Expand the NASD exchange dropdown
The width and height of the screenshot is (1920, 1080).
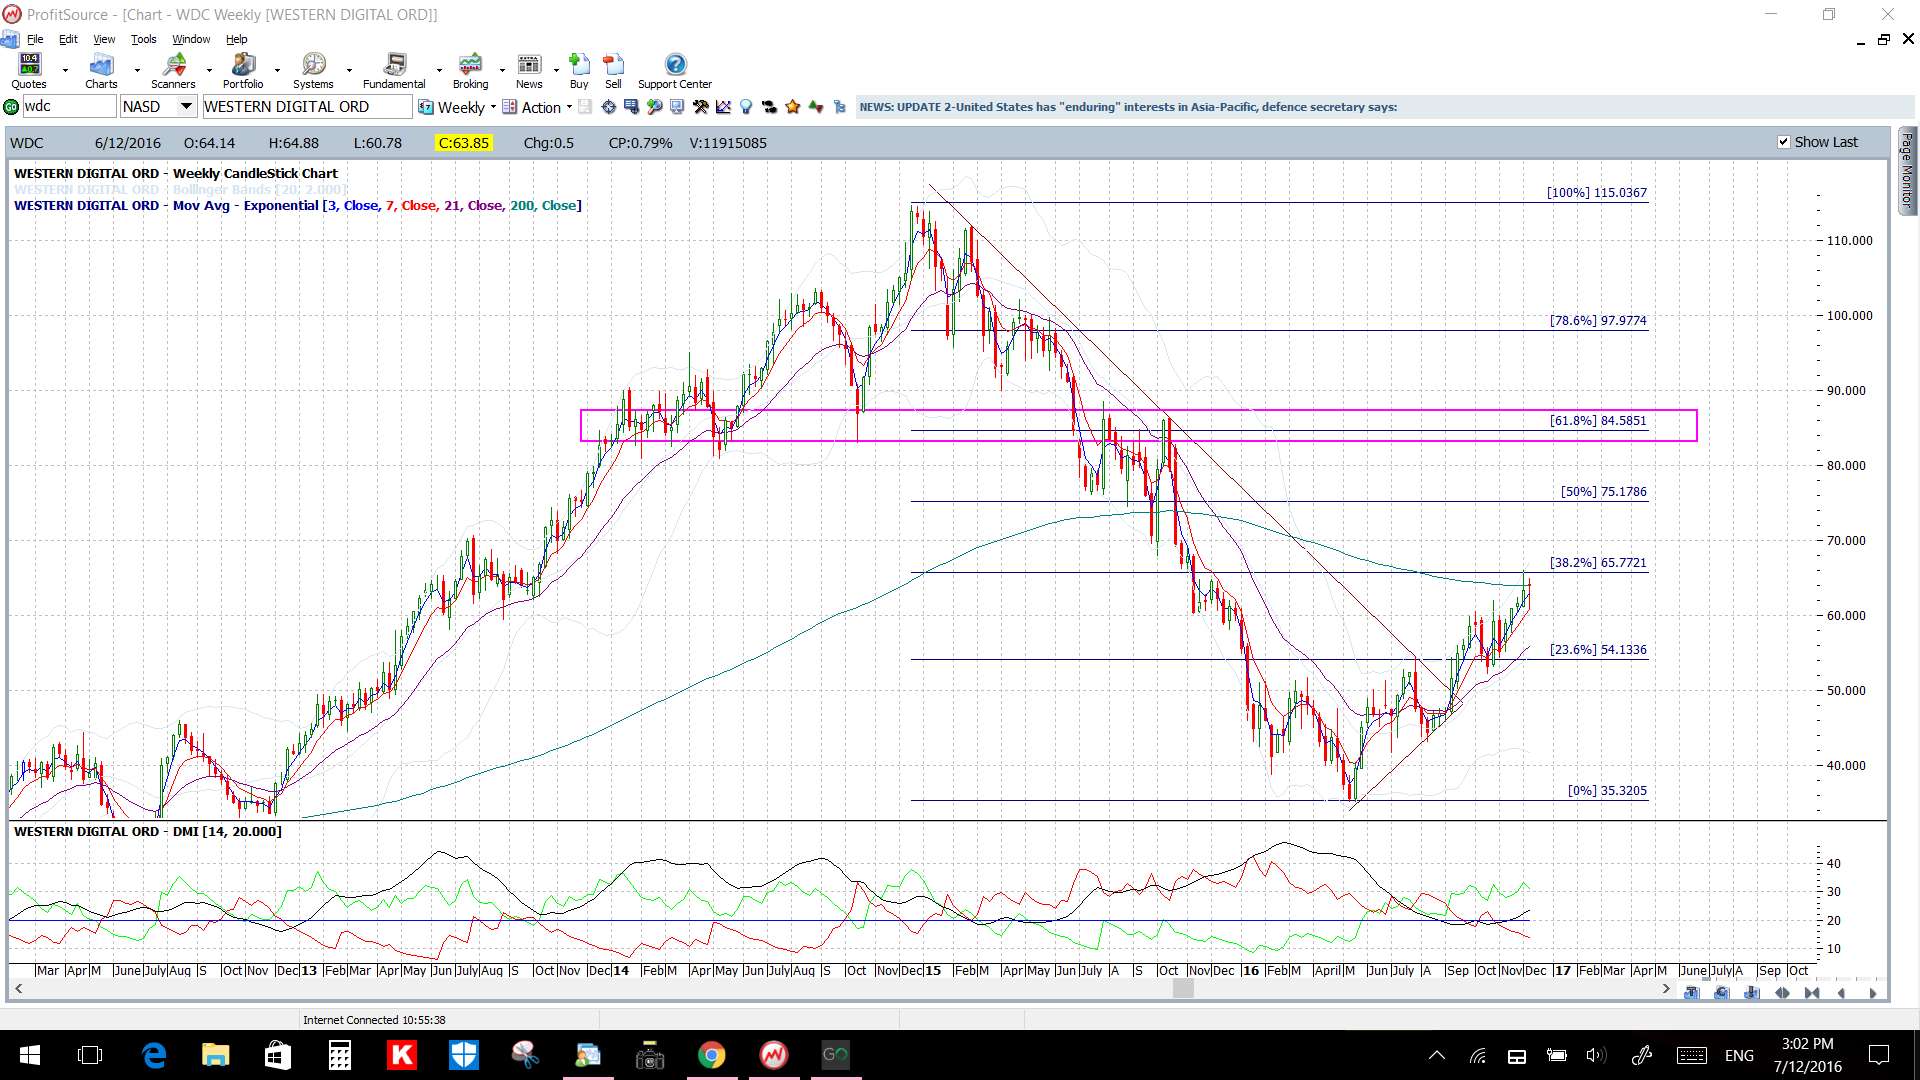[186, 106]
